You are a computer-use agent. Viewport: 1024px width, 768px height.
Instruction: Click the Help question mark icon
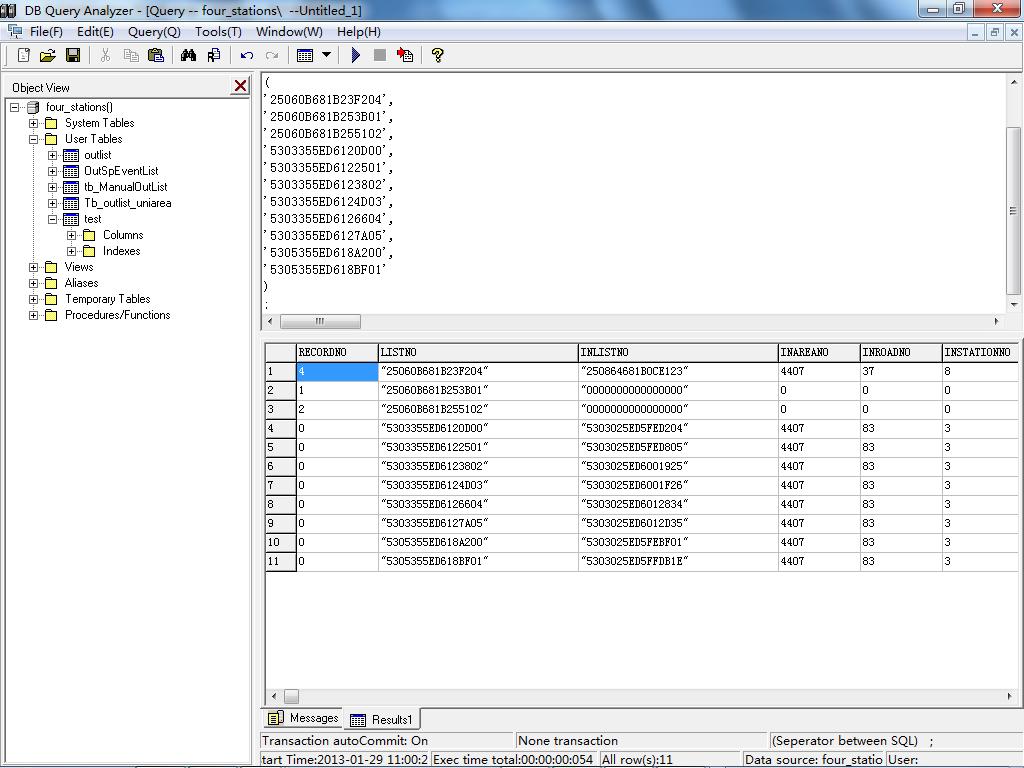[x=437, y=56]
